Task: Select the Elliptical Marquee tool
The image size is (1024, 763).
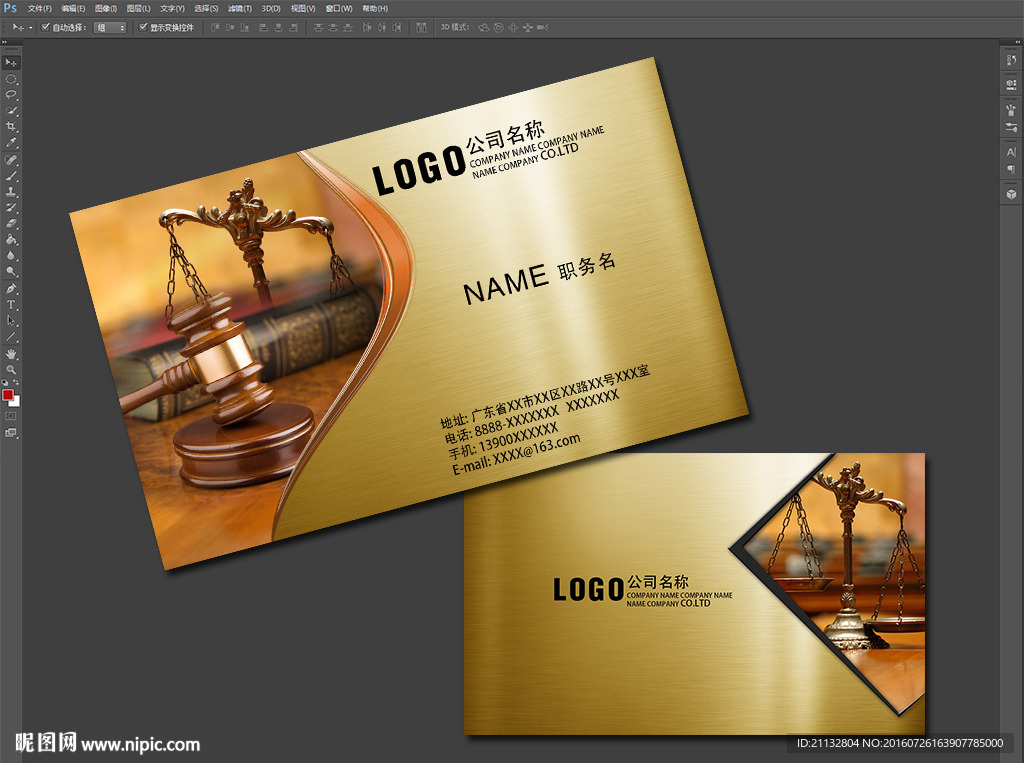Action: (x=11, y=79)
